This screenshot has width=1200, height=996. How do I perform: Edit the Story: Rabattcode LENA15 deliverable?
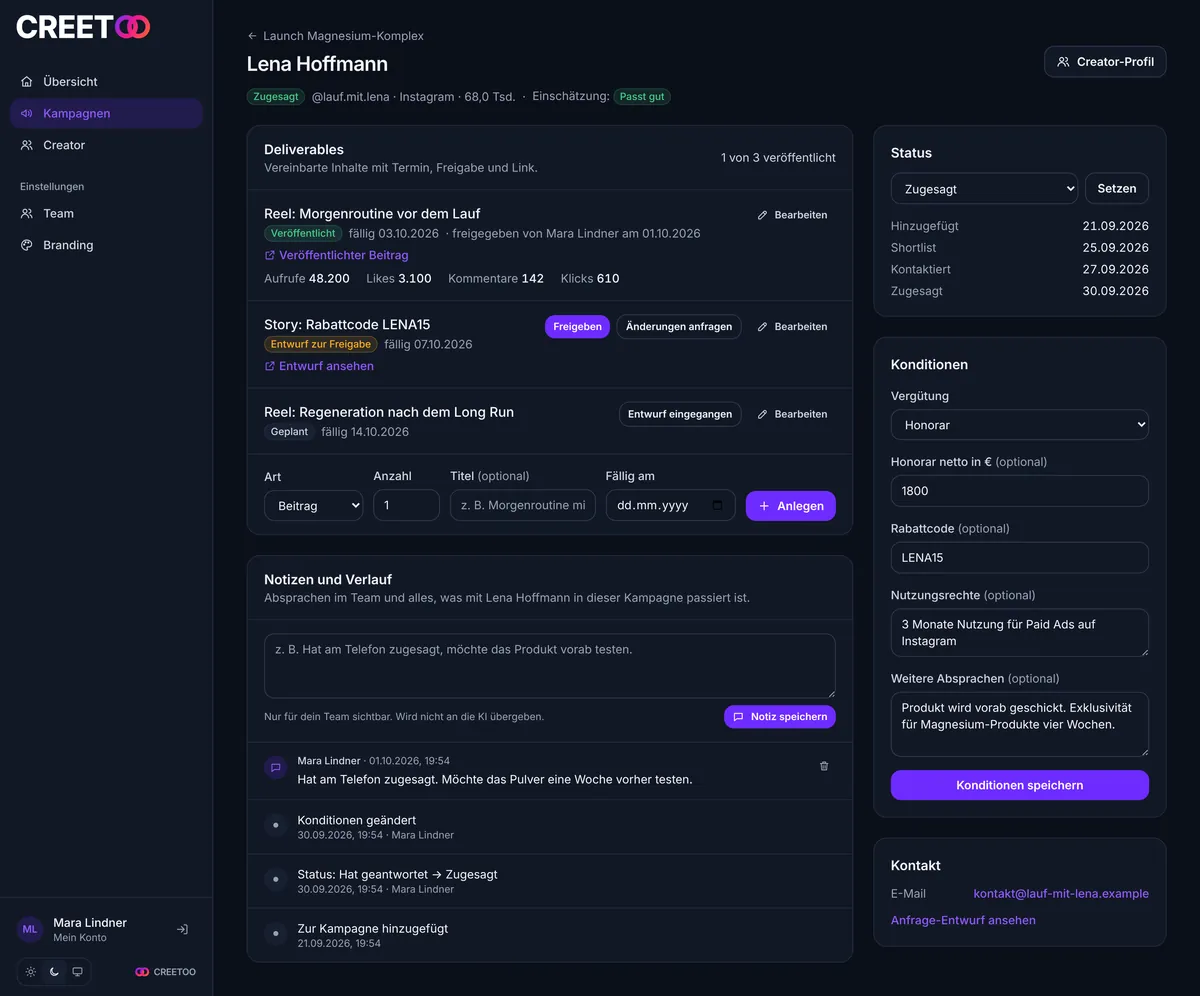click(792, 327)
